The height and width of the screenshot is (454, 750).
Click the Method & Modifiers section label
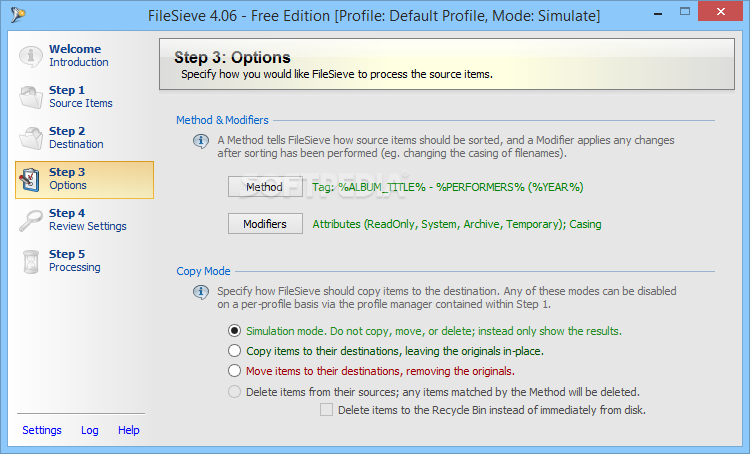[x=222, y=120]
